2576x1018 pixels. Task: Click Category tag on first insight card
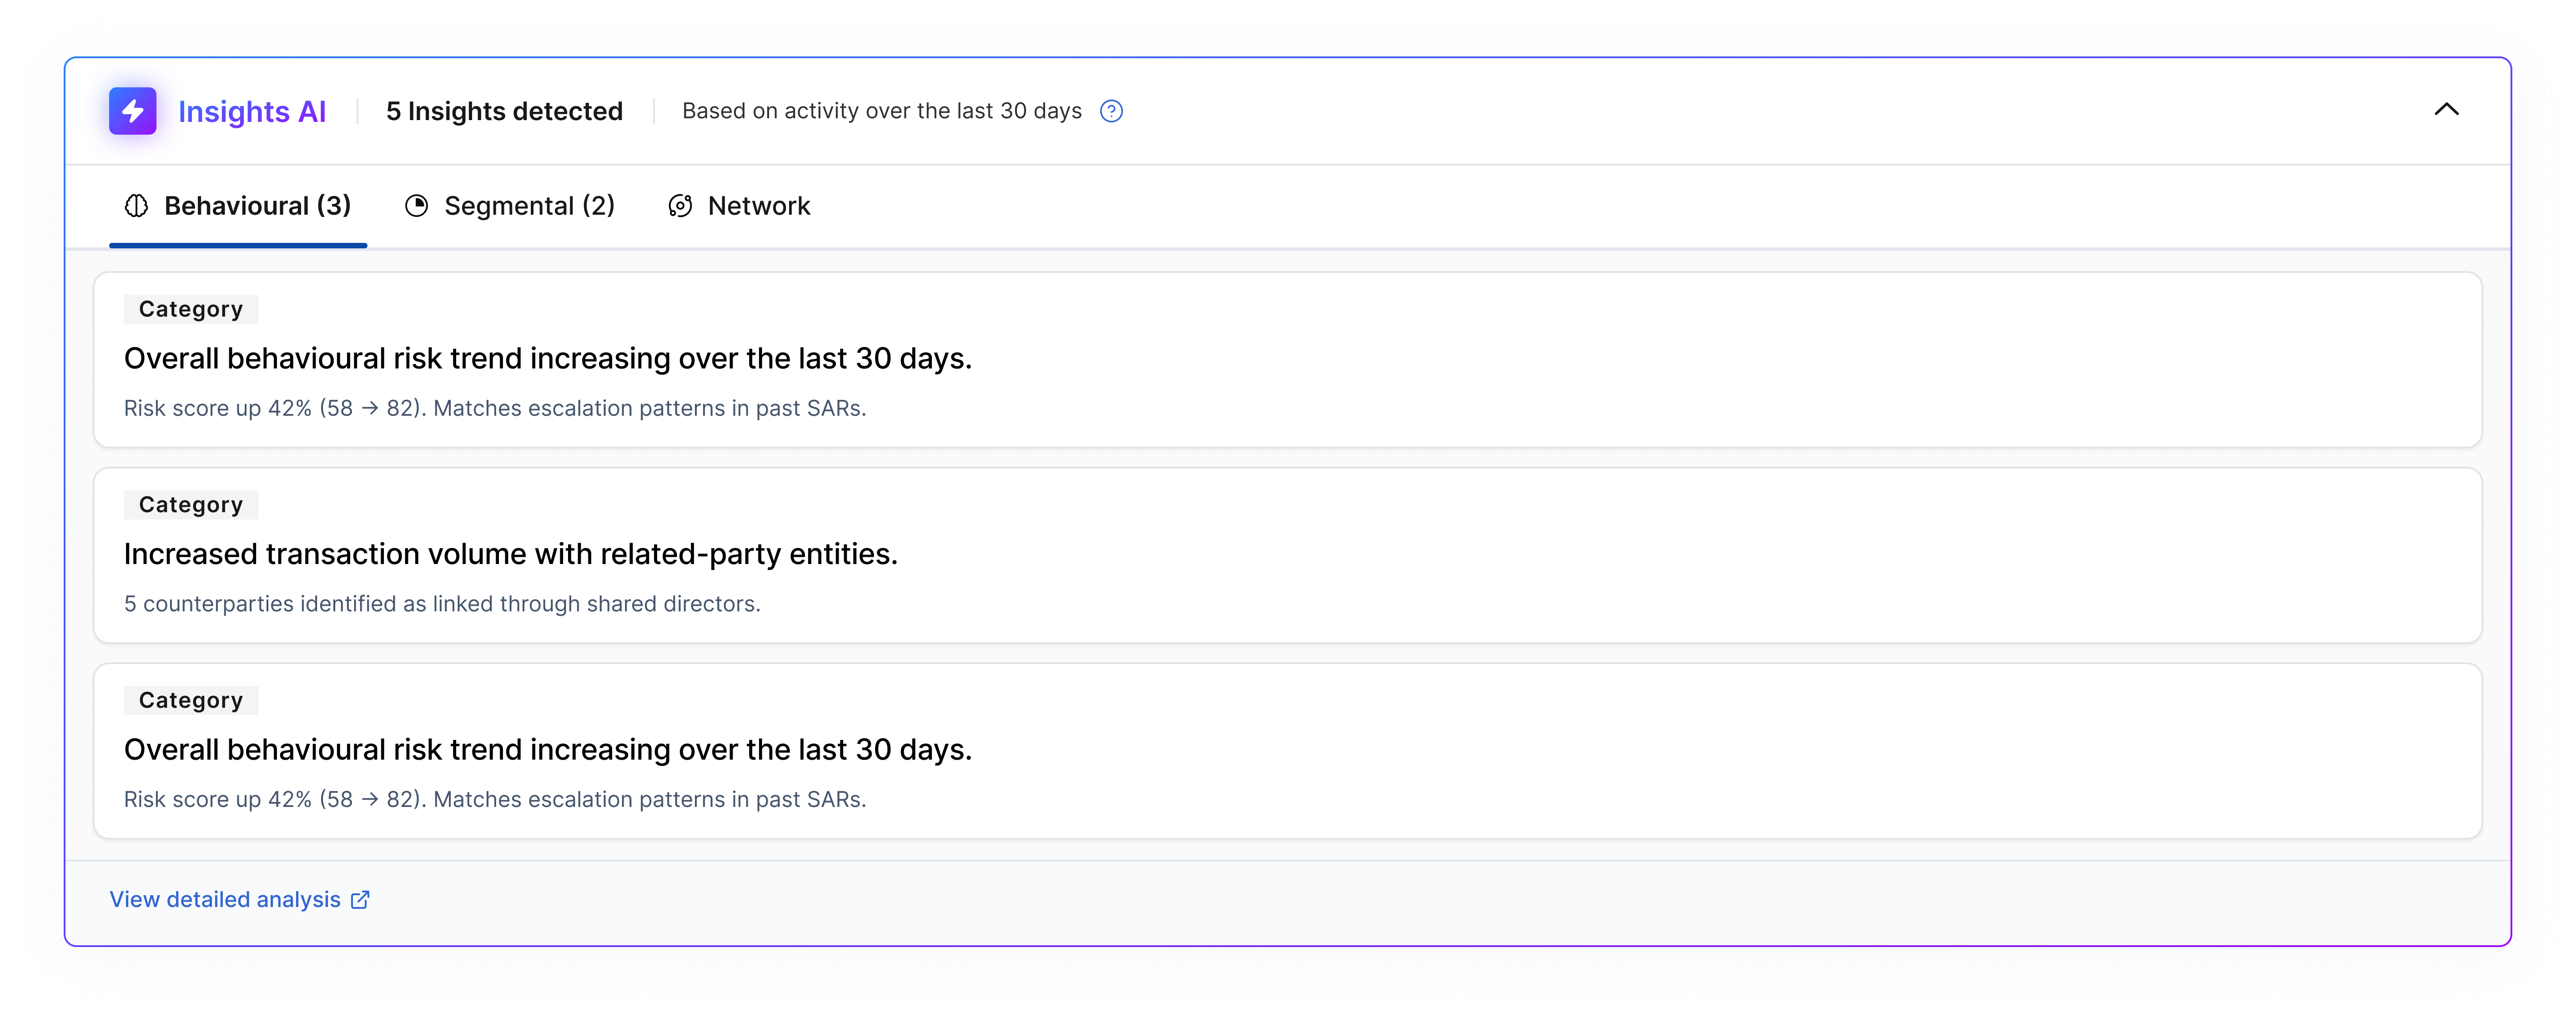(190, 309)
